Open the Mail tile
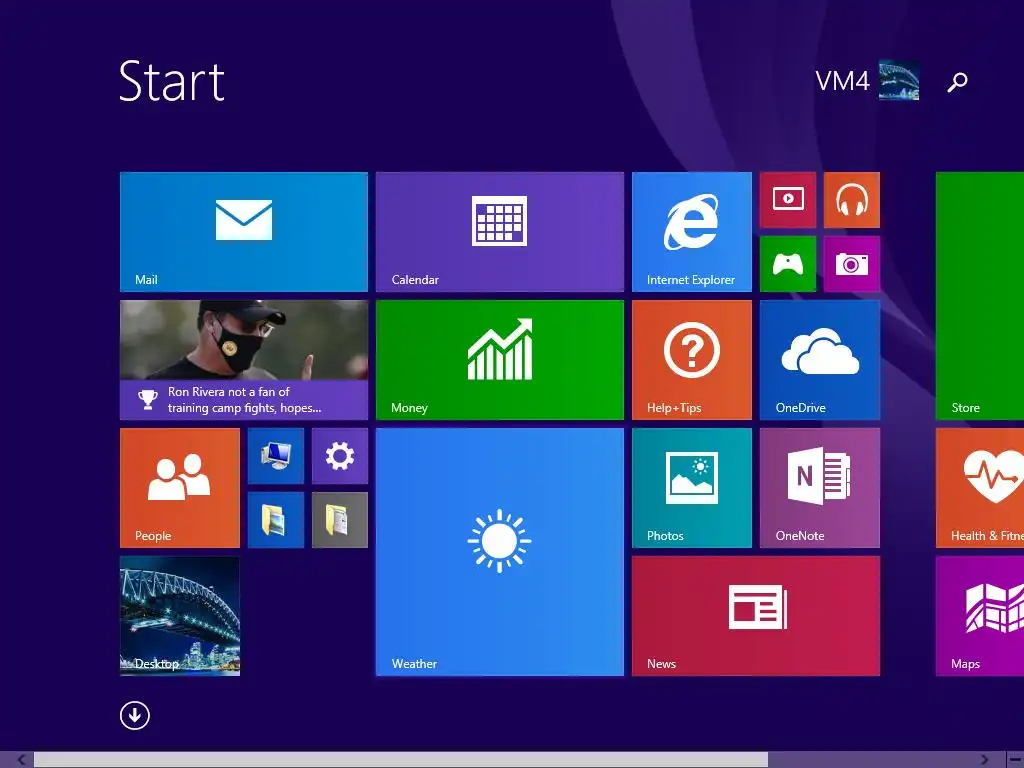The width and height of the screenshot is (1024, 768). pos(244,232)
